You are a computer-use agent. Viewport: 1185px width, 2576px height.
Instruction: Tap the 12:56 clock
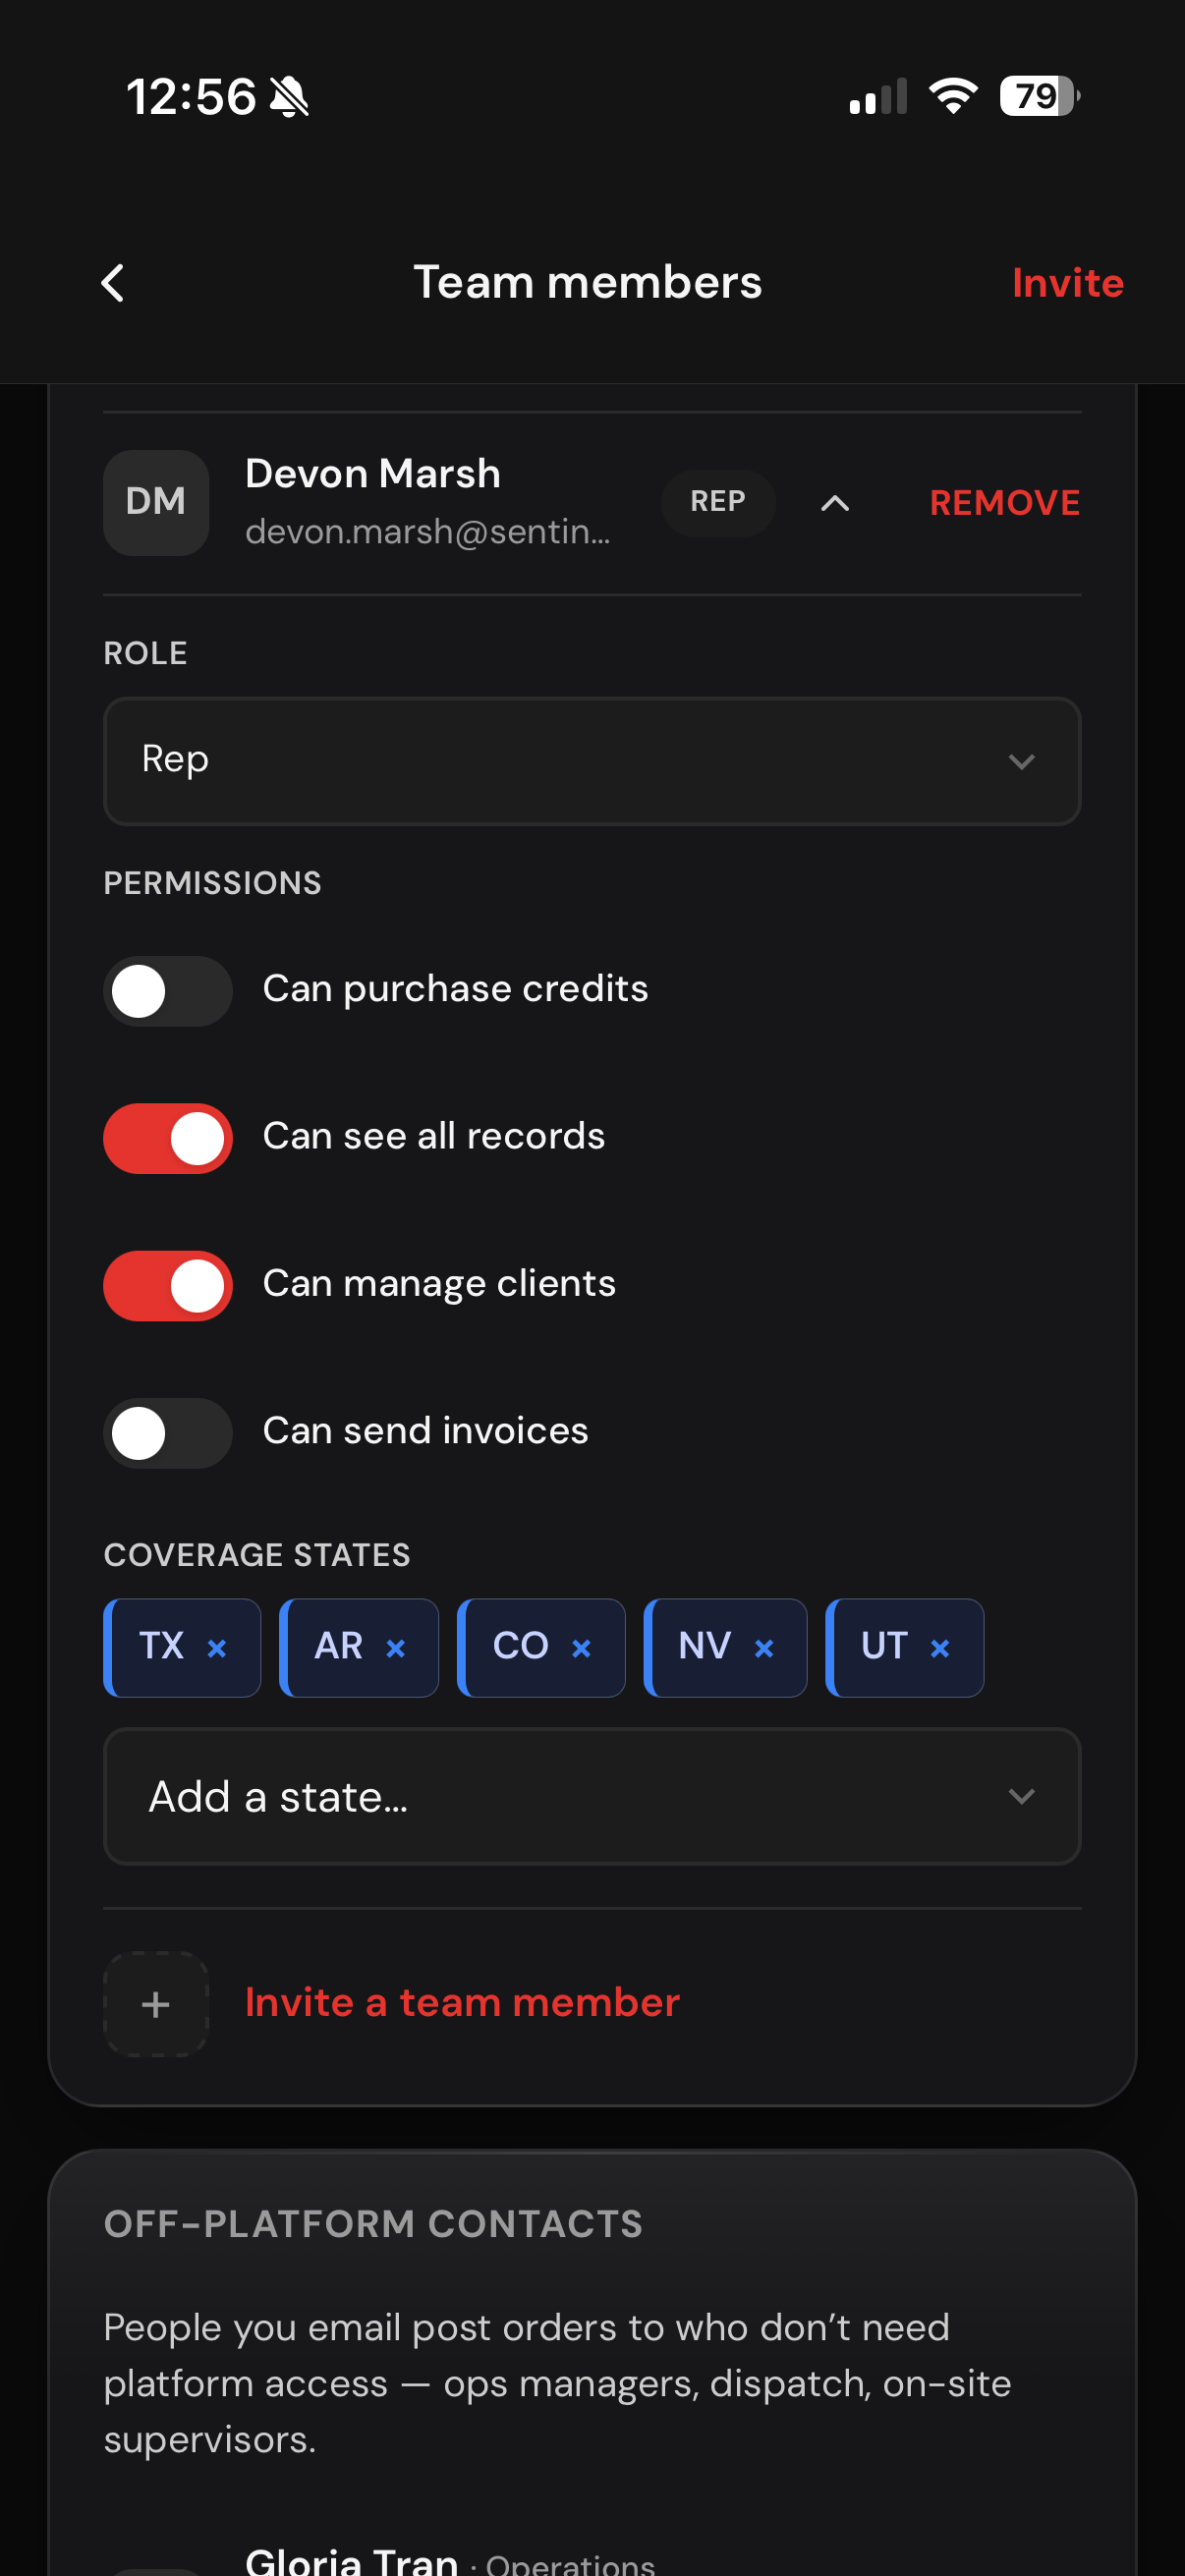tap(191, 97)
